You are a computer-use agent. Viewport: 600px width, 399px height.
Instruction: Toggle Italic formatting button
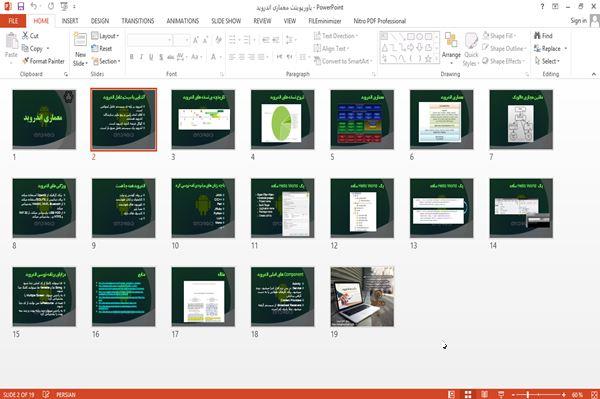(142, 57)
